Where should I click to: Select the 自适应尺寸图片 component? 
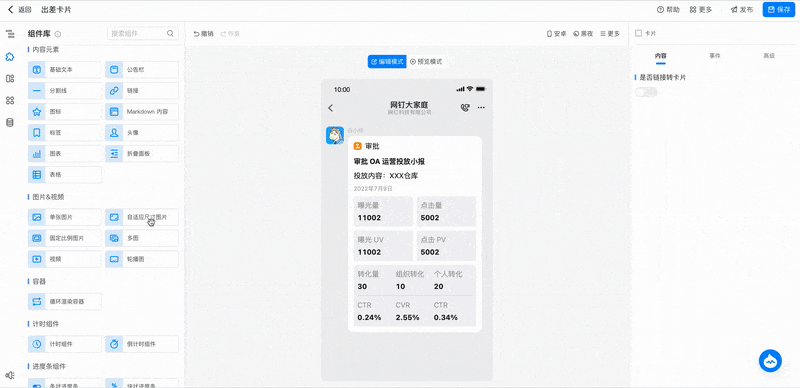click(142, 217)
